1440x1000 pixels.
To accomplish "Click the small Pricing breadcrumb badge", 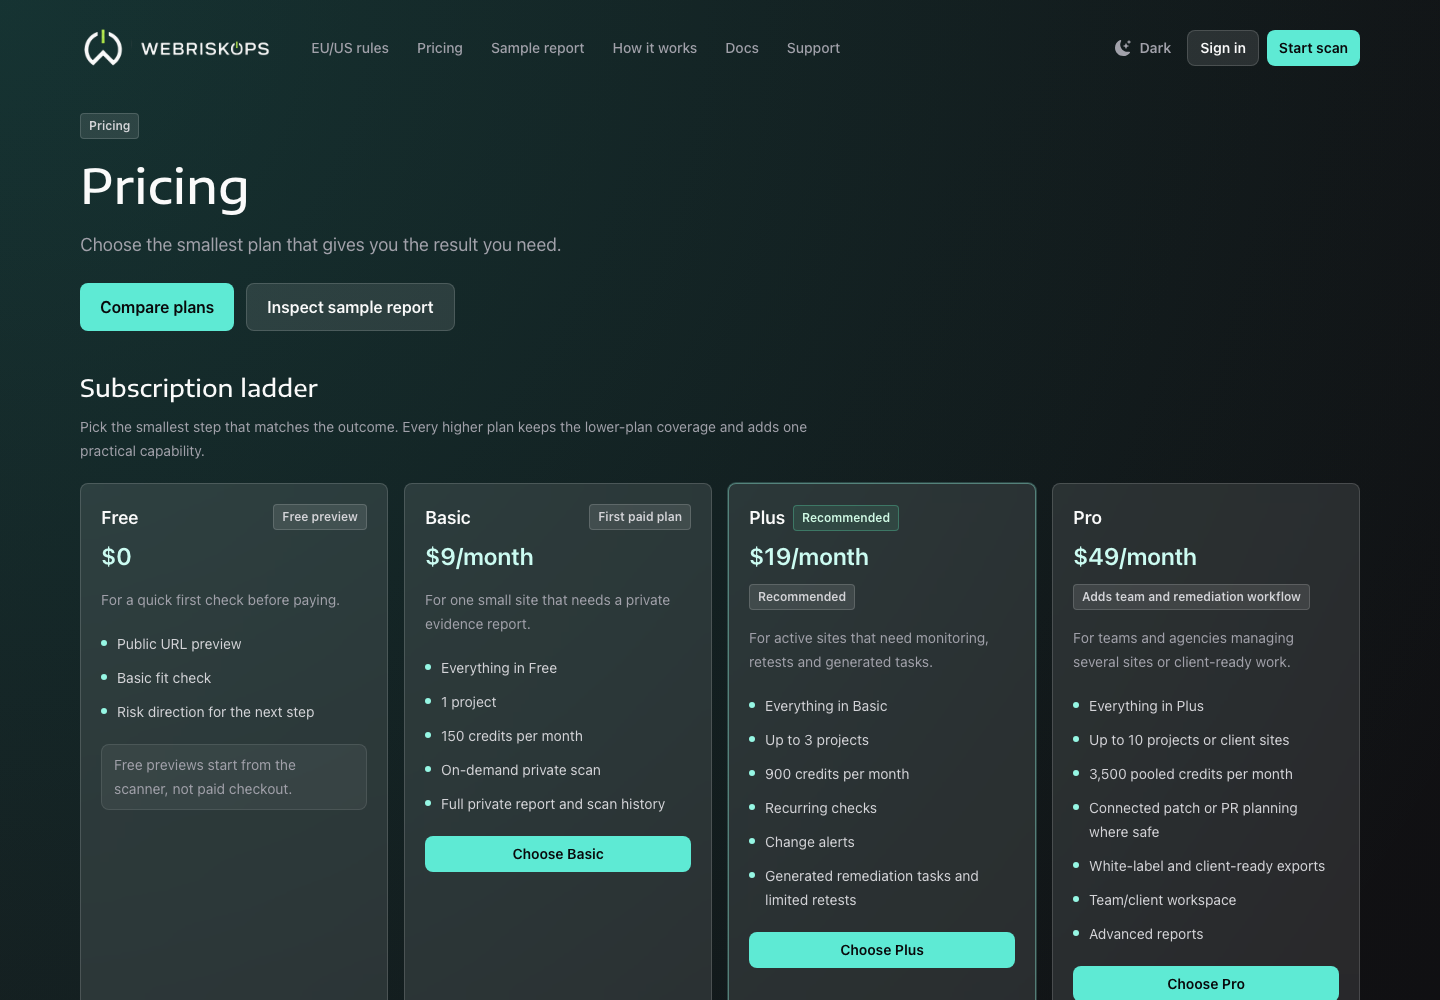I will (110, 126).
